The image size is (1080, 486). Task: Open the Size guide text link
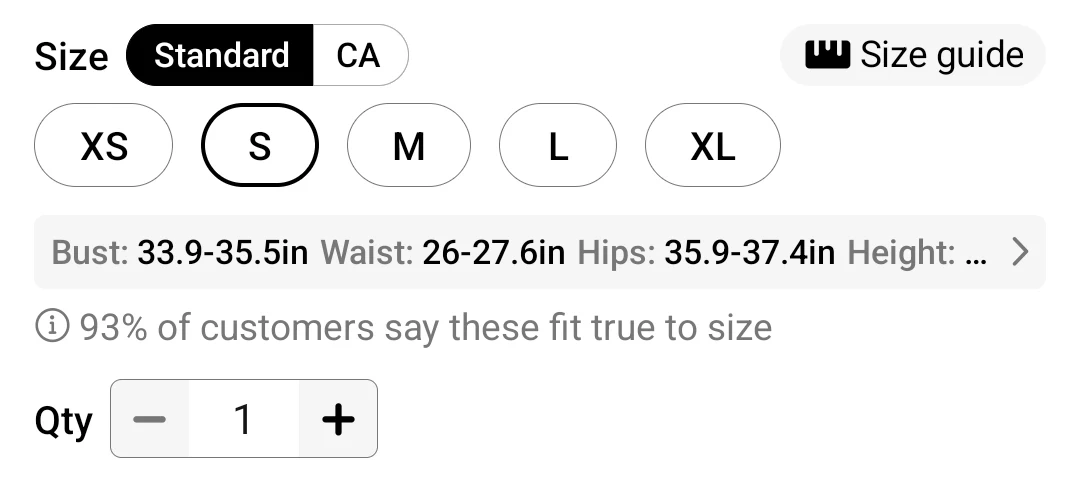[941, 55]
